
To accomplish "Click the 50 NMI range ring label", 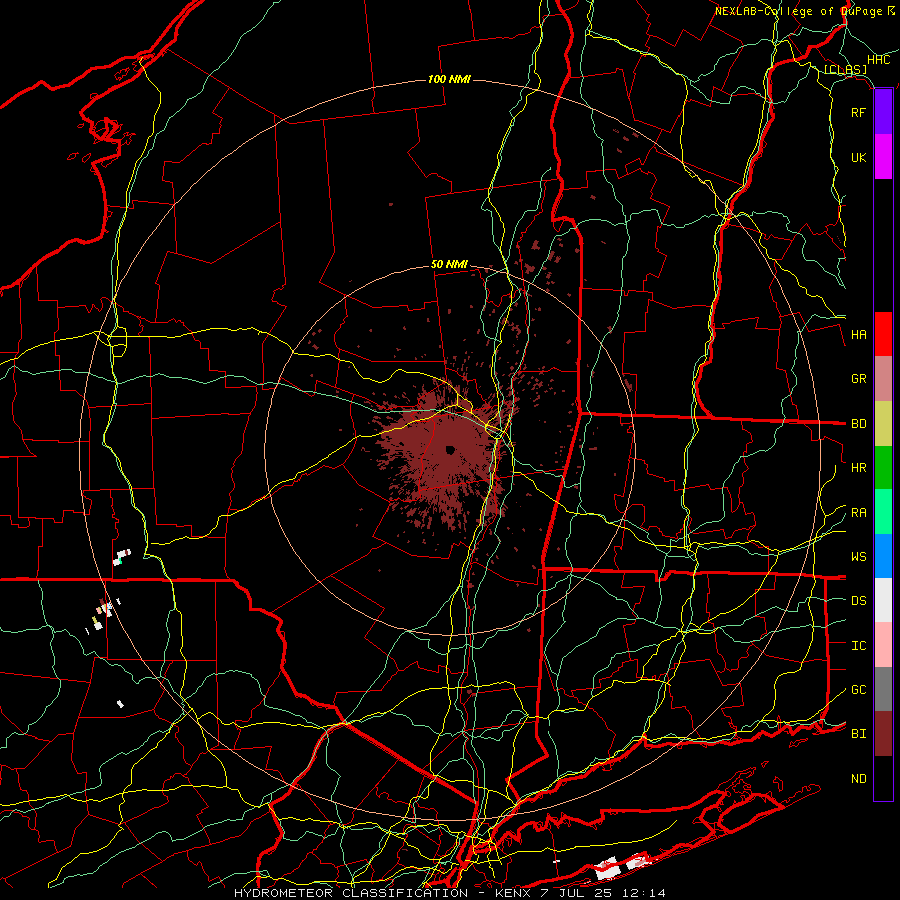I will click(x=449, y=265).
